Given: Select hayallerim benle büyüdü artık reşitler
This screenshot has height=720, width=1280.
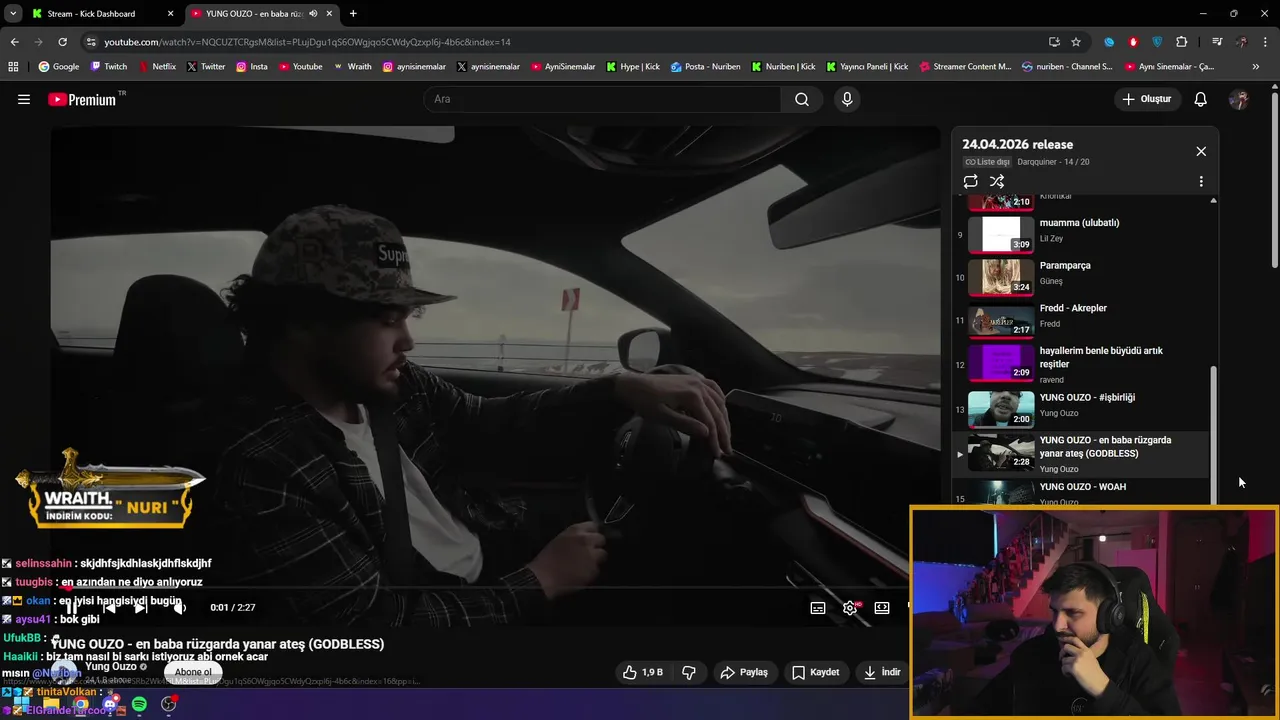Looking at the screenshot, I should (1080, 364).
